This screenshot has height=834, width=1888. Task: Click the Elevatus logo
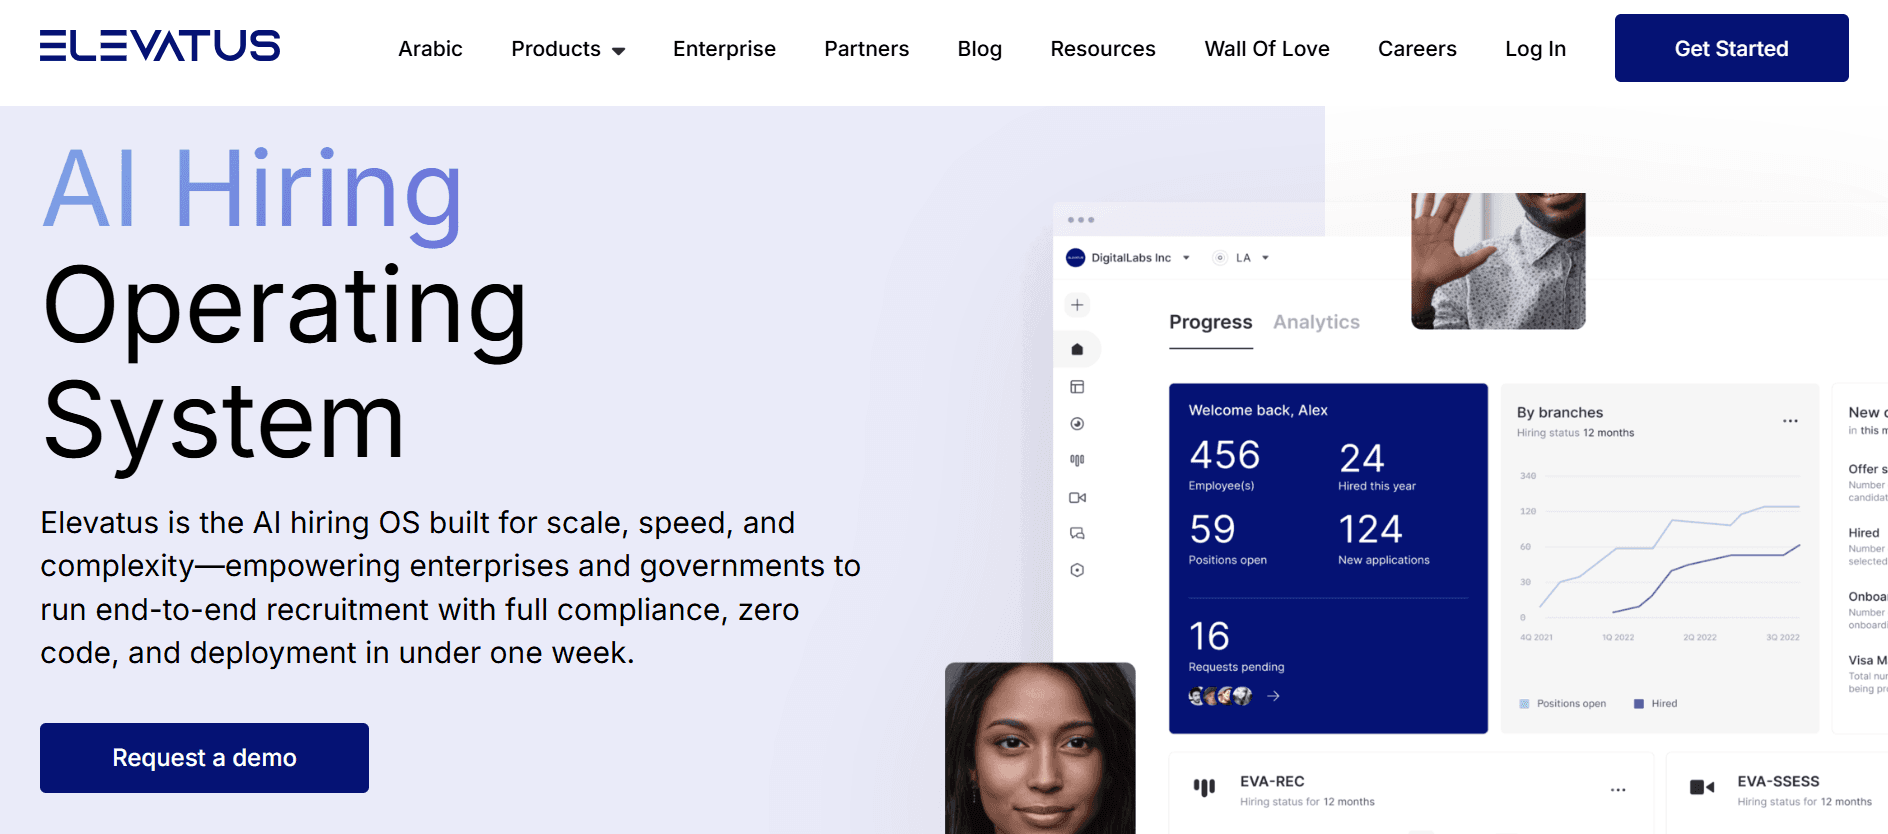pos(160,46)
